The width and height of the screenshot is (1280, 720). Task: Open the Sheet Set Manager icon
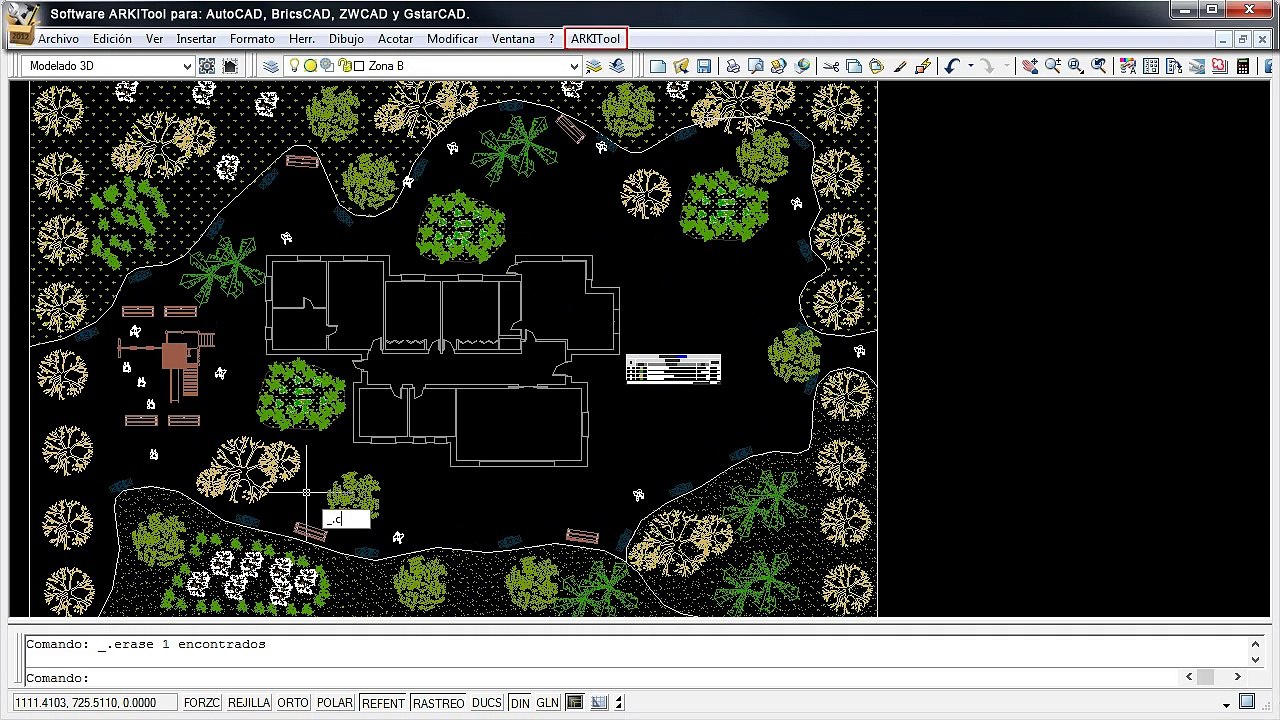coord(1197,66)
